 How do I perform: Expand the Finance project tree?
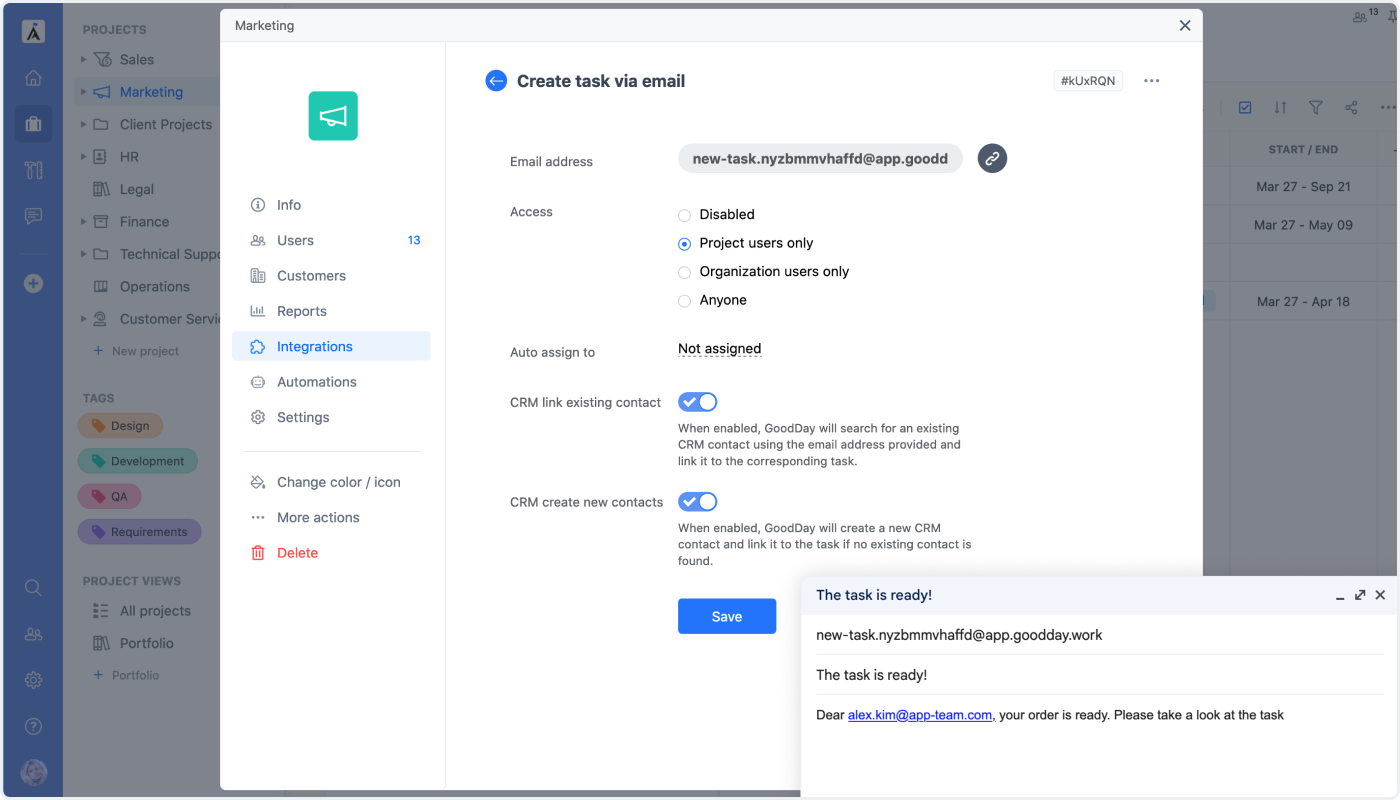click(x=84, y=222)
